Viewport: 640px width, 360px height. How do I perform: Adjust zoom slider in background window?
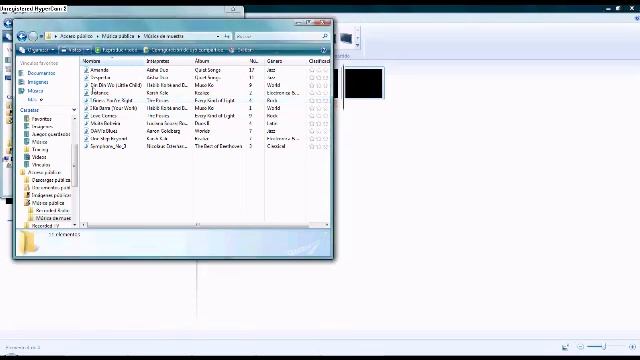(604, 347)
